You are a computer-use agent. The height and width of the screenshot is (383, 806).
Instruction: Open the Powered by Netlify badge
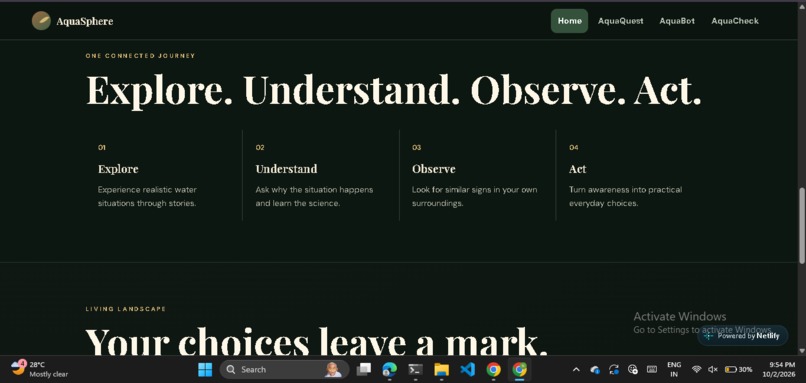click(743, 336)
